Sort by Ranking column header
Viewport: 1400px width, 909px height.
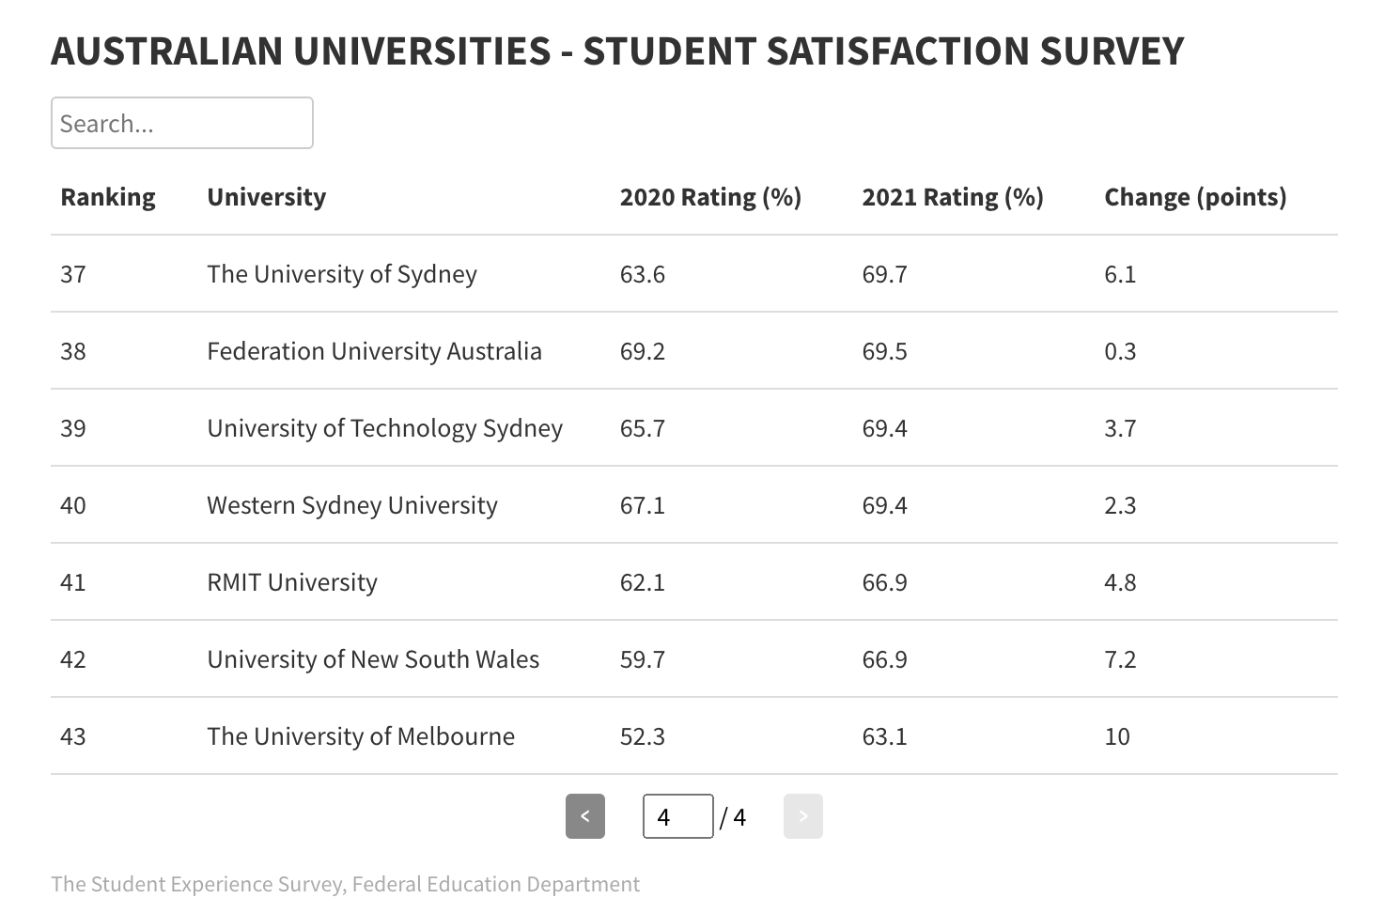108,197
